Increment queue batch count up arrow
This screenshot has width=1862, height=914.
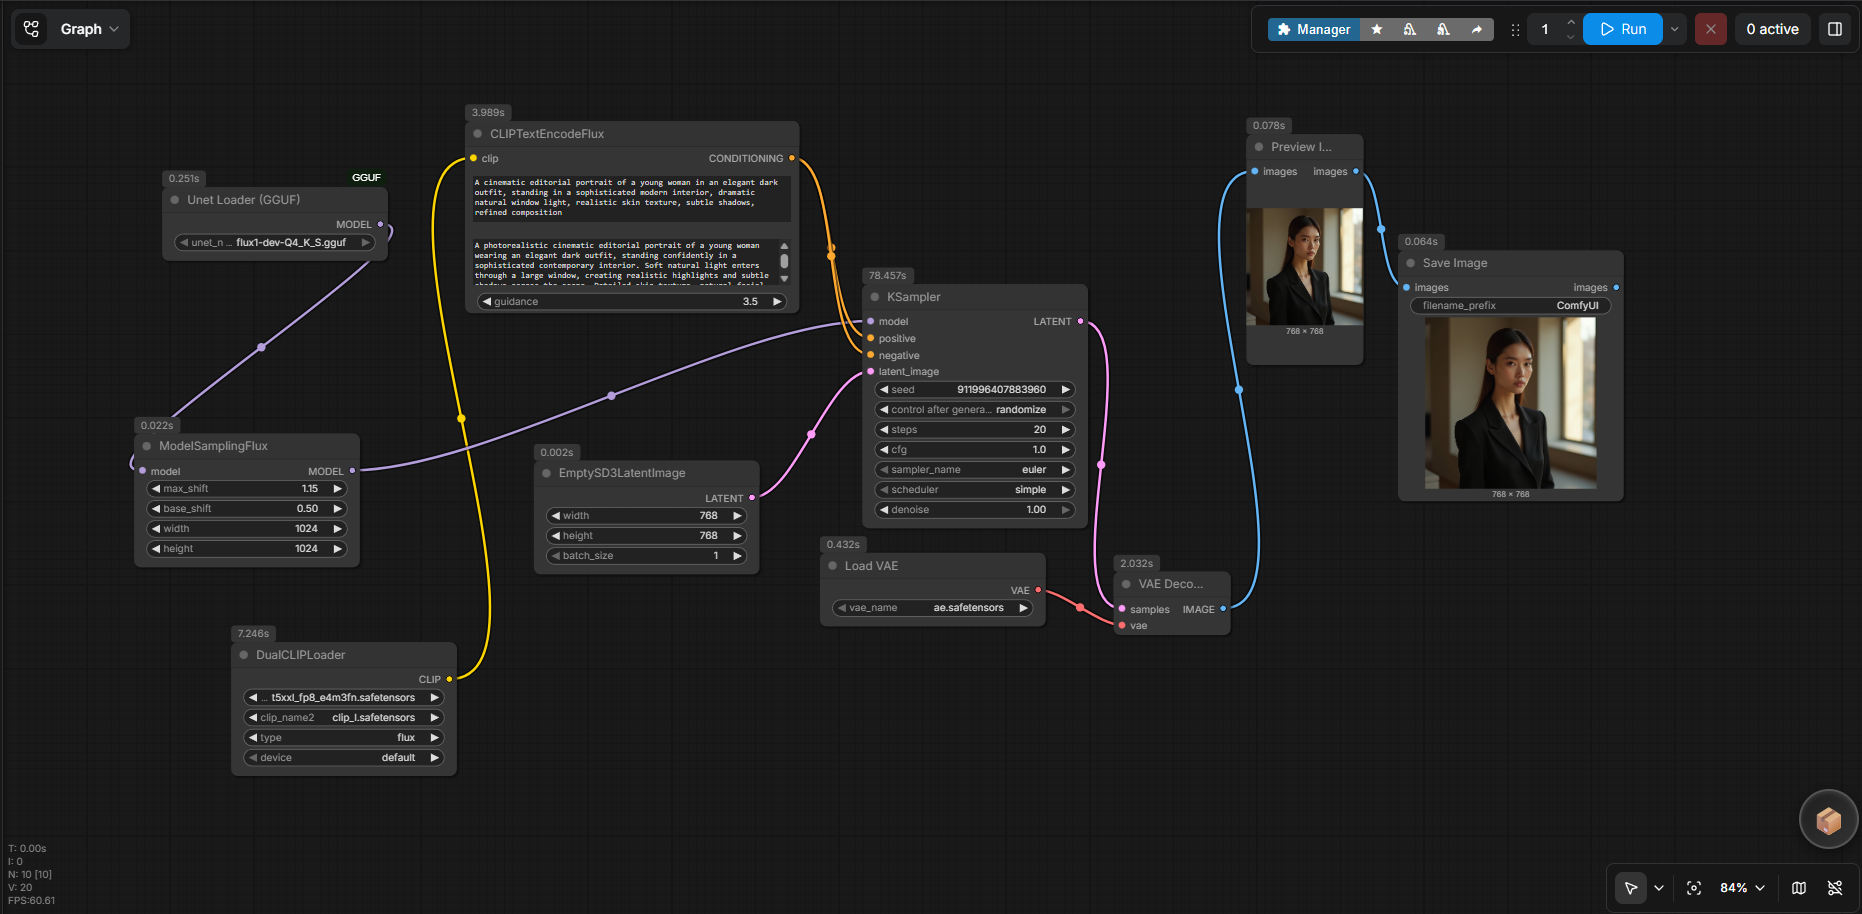pos(1571,22)
